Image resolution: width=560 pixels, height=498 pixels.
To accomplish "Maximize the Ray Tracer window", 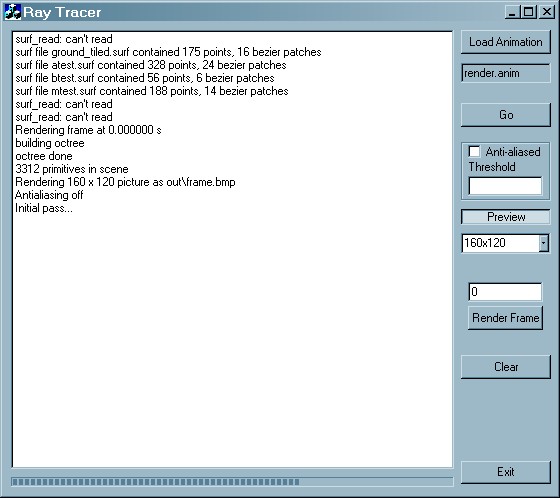I will pyautogui.click(x=529, y=12).
